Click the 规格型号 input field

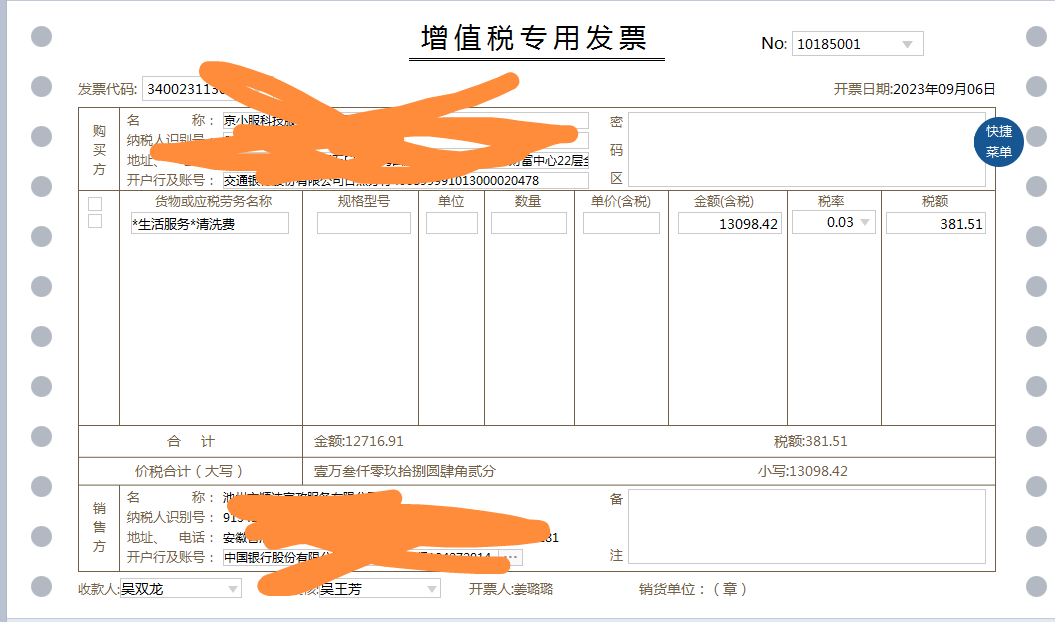click(363, 223)
